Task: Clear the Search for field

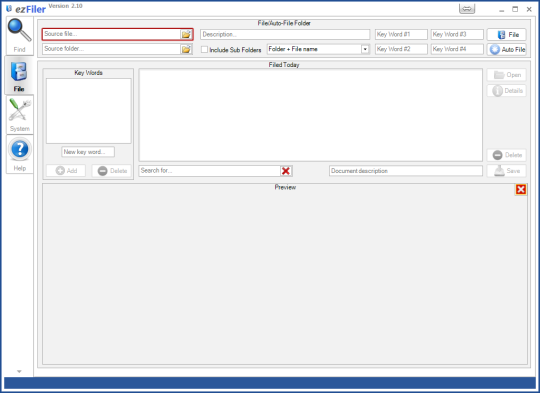Action: point(286,171)
